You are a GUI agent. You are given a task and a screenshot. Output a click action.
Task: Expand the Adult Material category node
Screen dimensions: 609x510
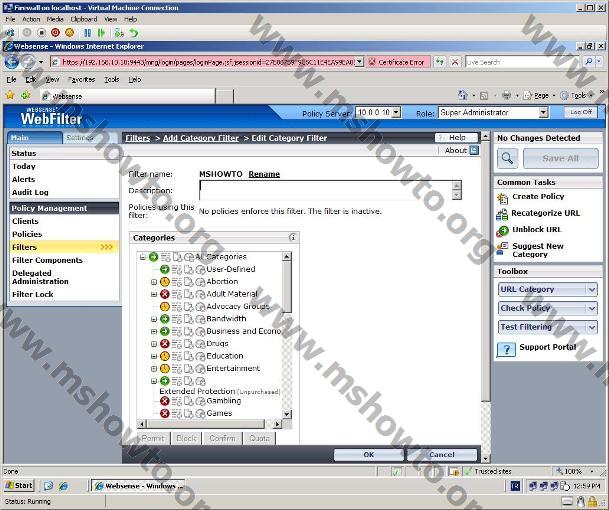tap(154, 294)
